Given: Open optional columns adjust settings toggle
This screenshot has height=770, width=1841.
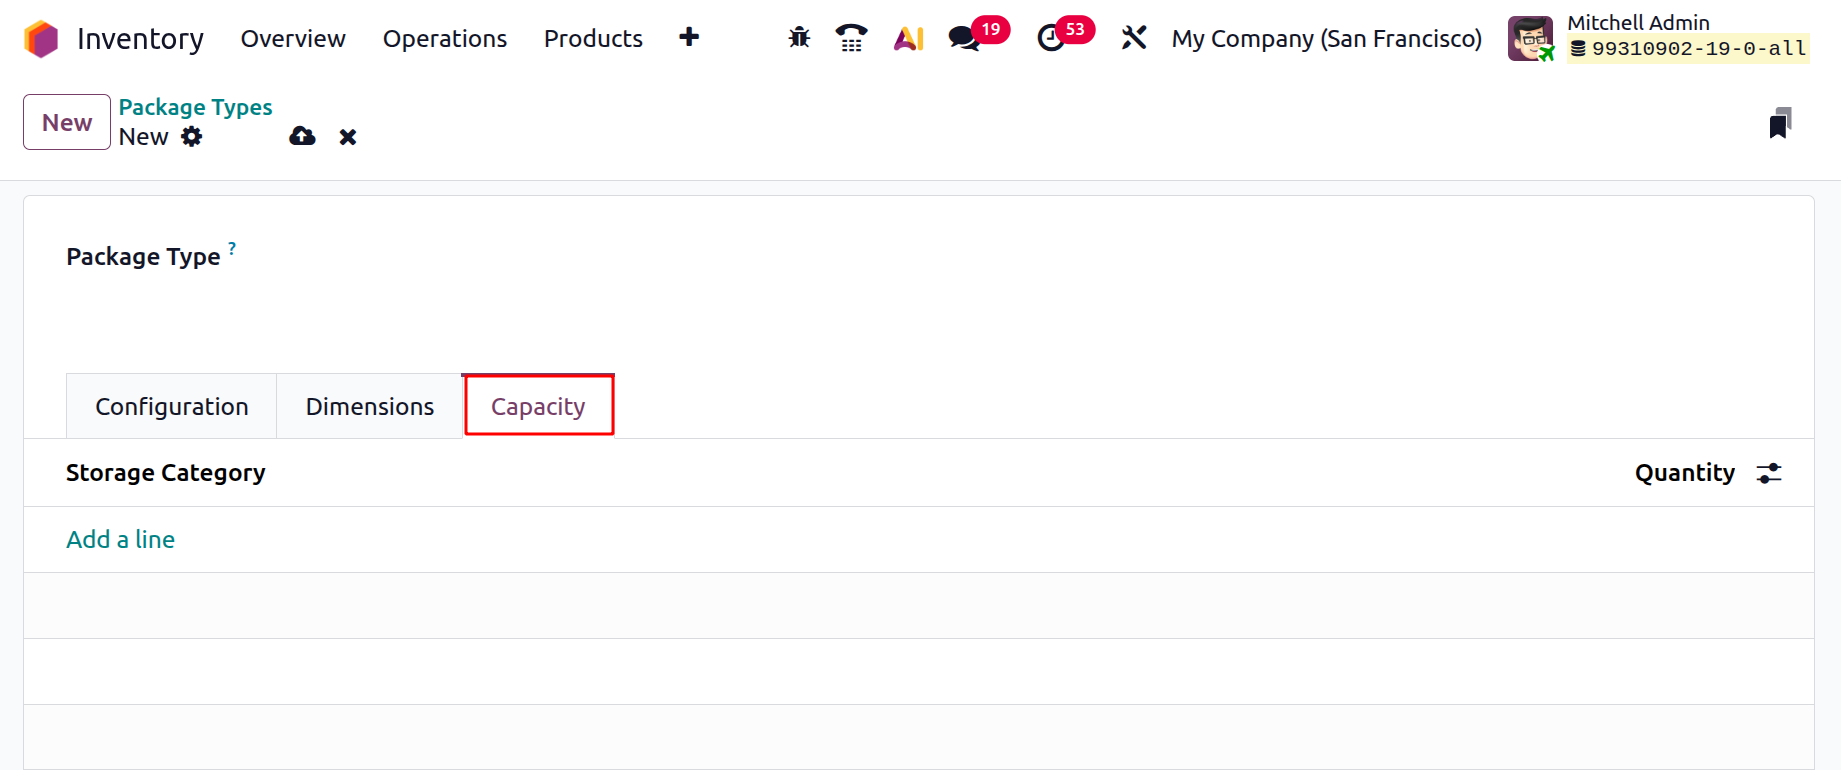Looking at the screenshot, I should click(1769, 473).
